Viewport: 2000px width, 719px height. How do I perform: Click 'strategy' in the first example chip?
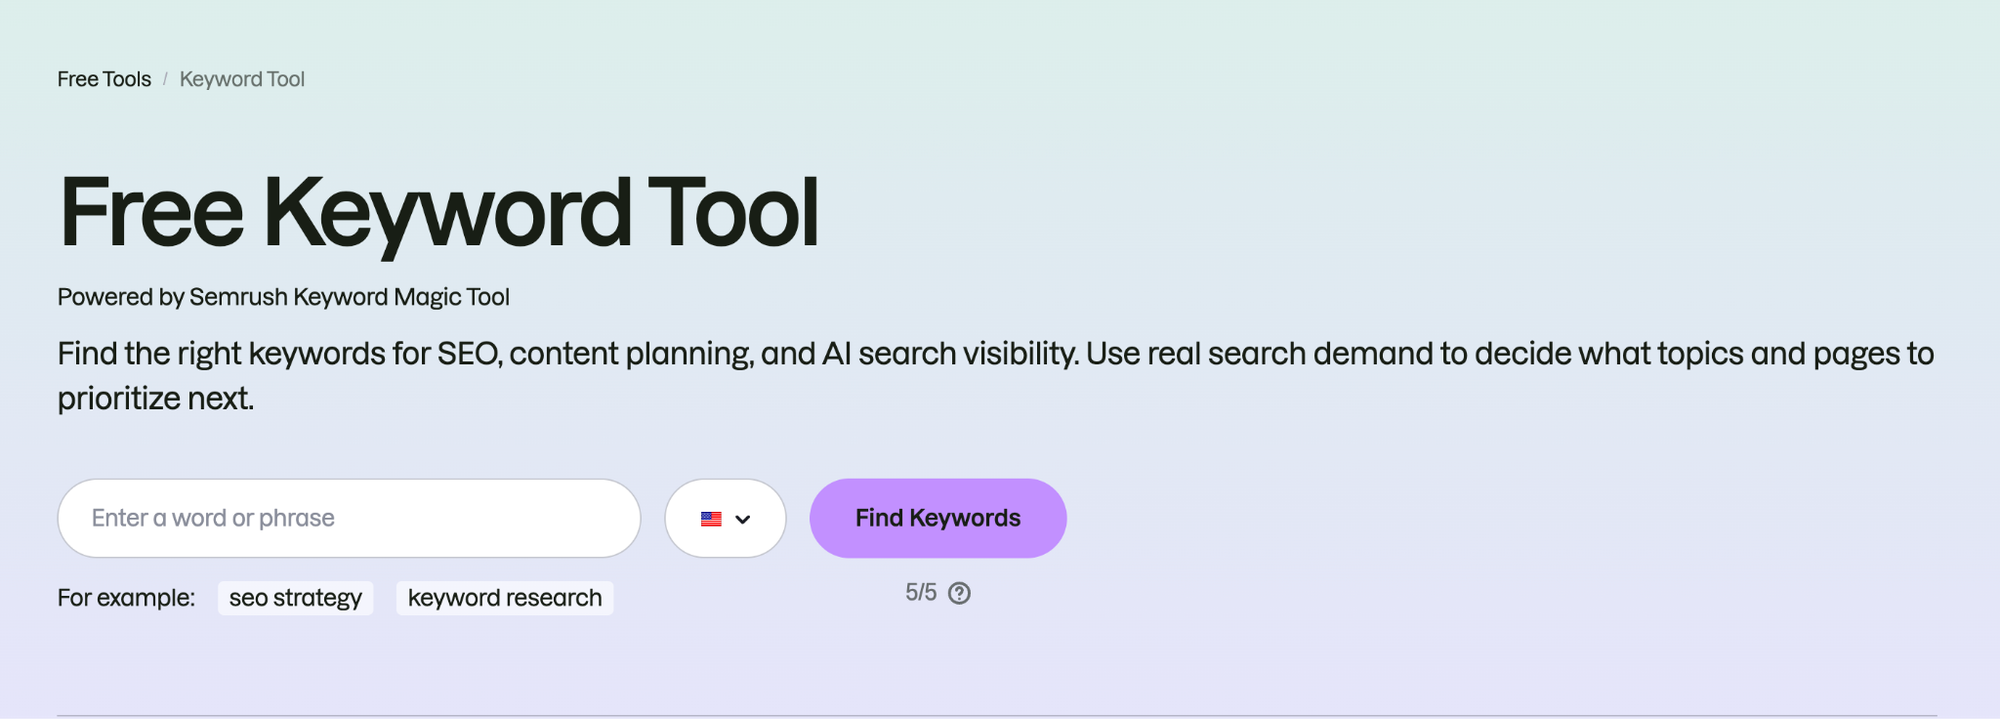coord(317,598)
